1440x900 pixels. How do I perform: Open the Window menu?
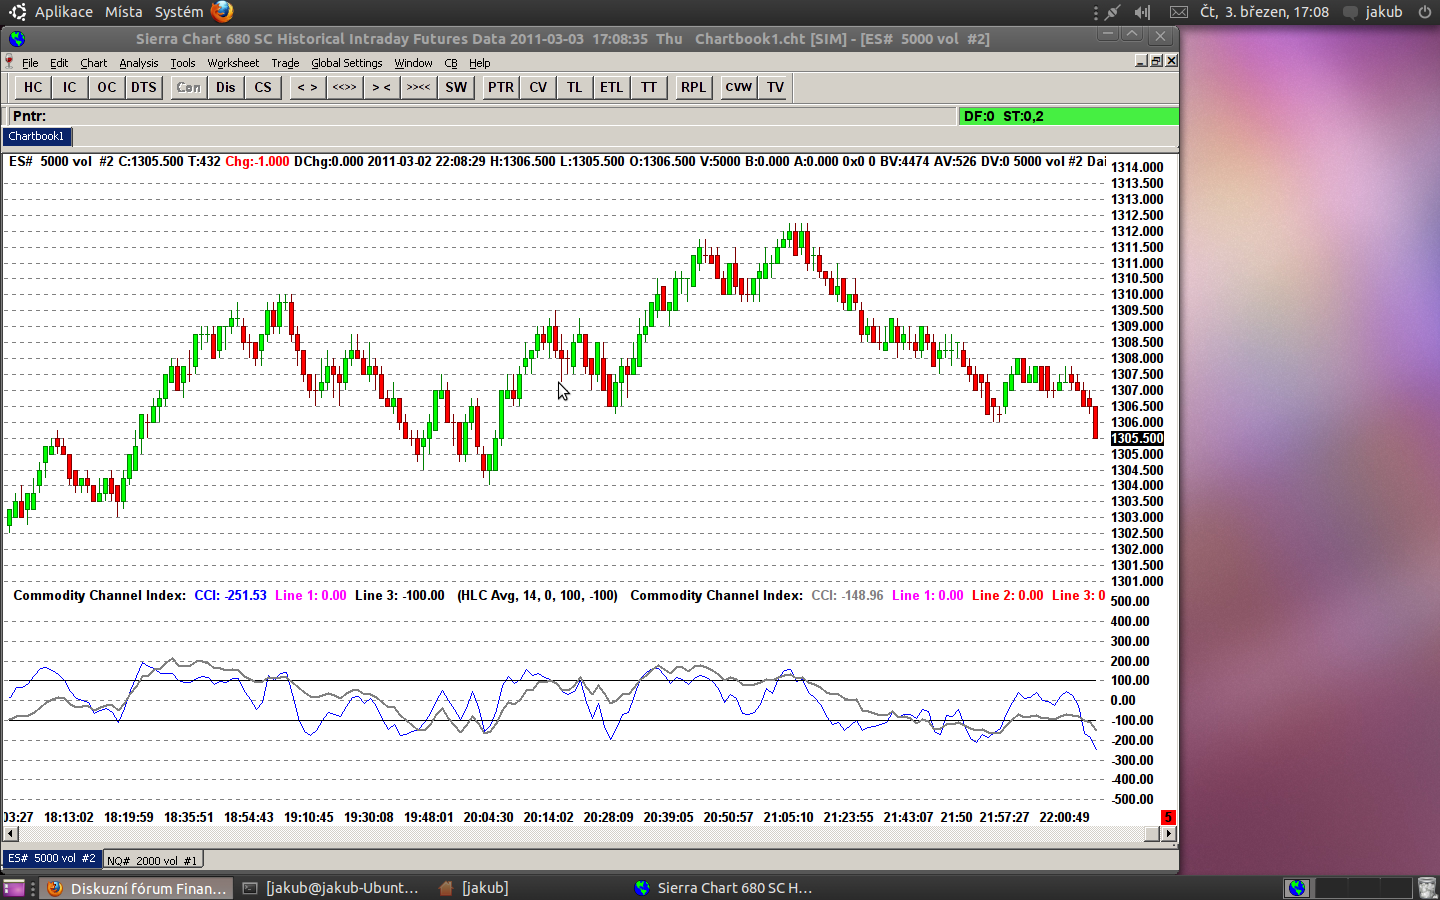(x=413, y=63)
